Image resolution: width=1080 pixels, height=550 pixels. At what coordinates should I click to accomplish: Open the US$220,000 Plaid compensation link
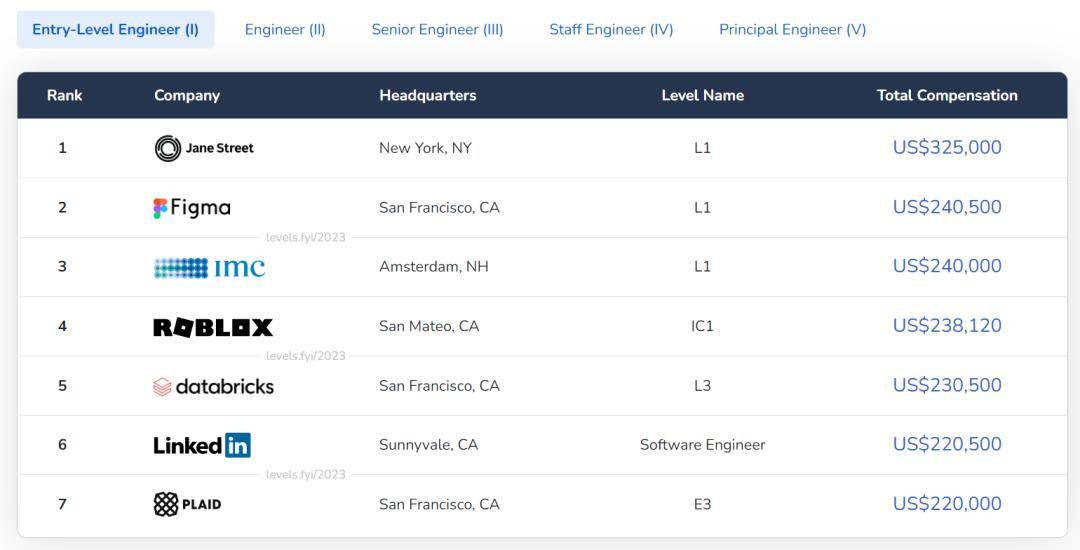pyautogui.click(x=946, y=504)
